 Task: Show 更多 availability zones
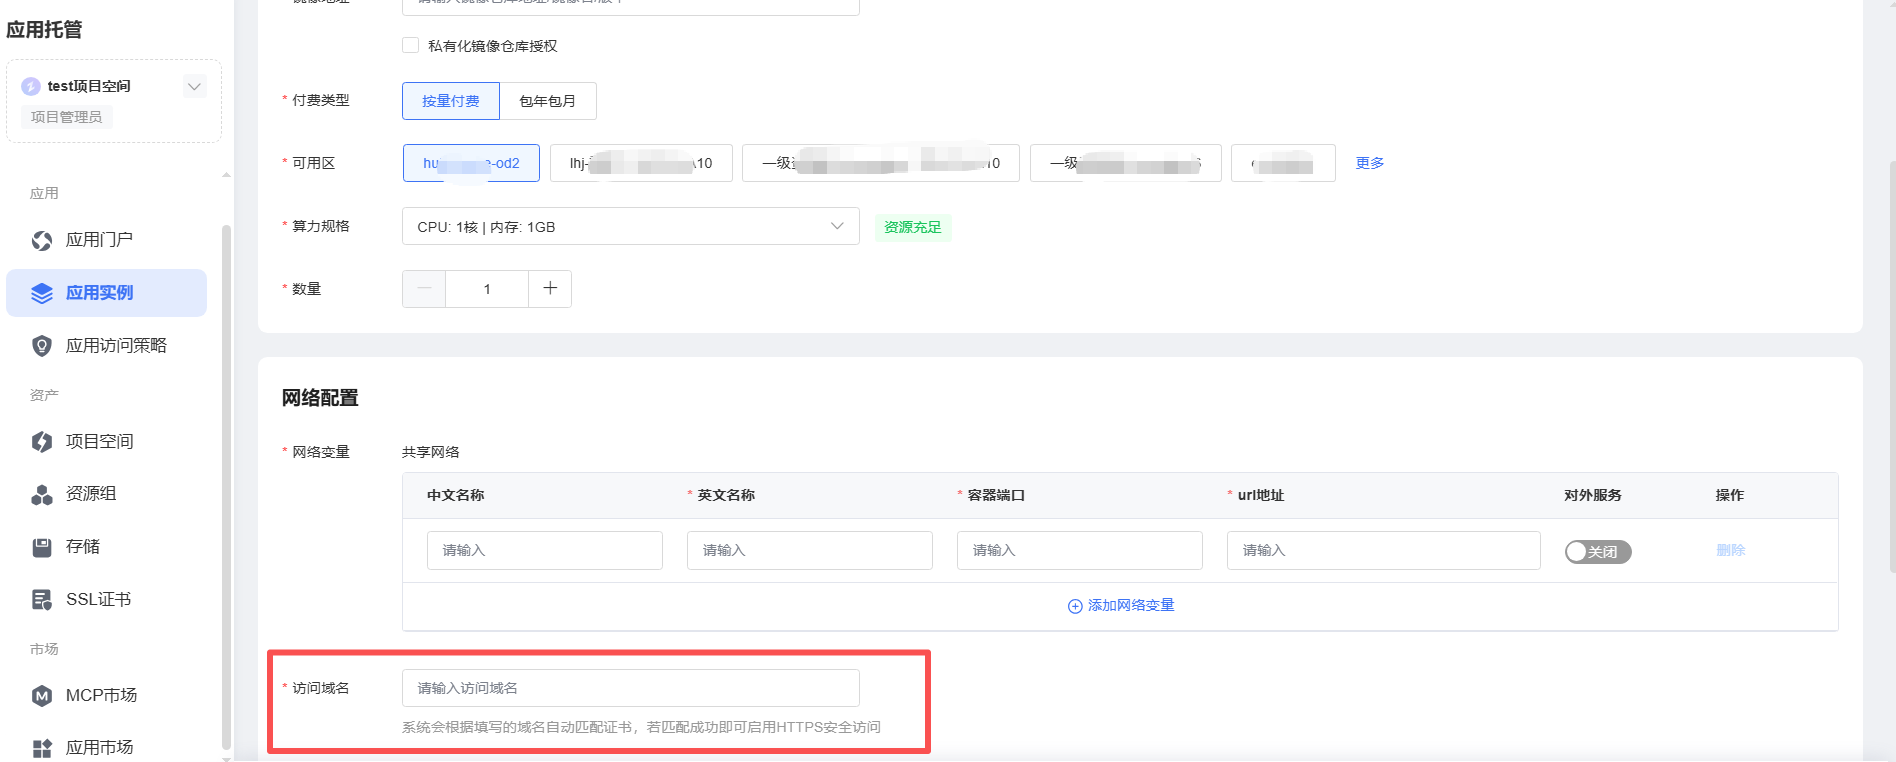click(1370, 163)
